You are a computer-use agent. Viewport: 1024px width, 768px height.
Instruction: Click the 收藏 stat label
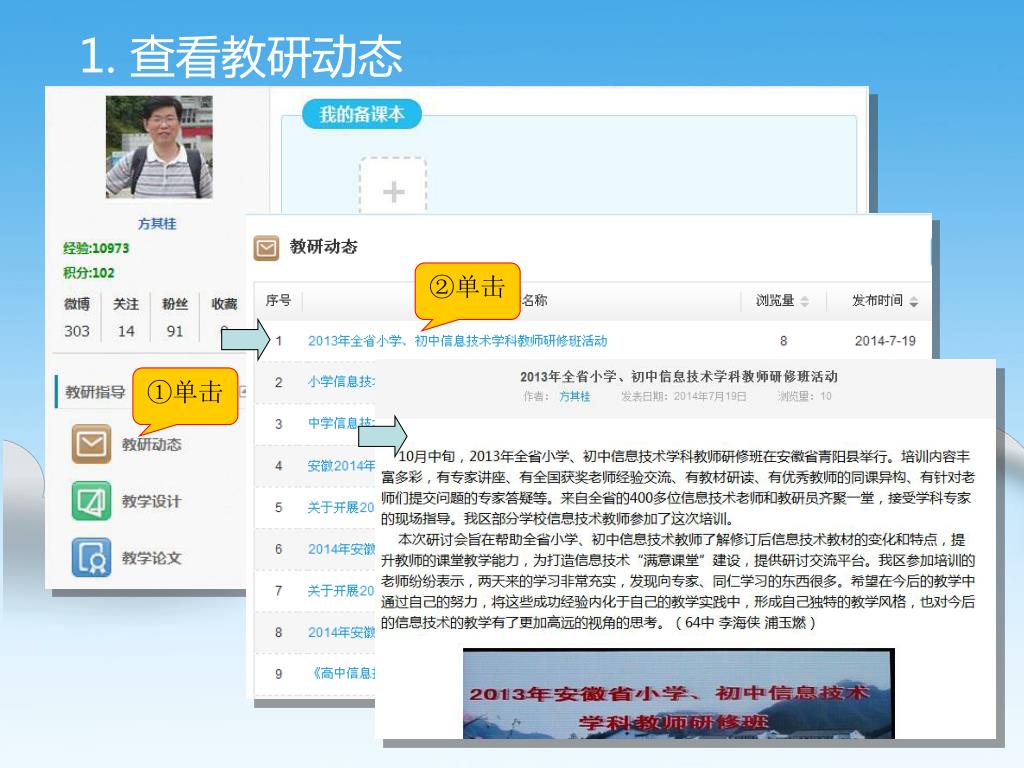point(224,304)
